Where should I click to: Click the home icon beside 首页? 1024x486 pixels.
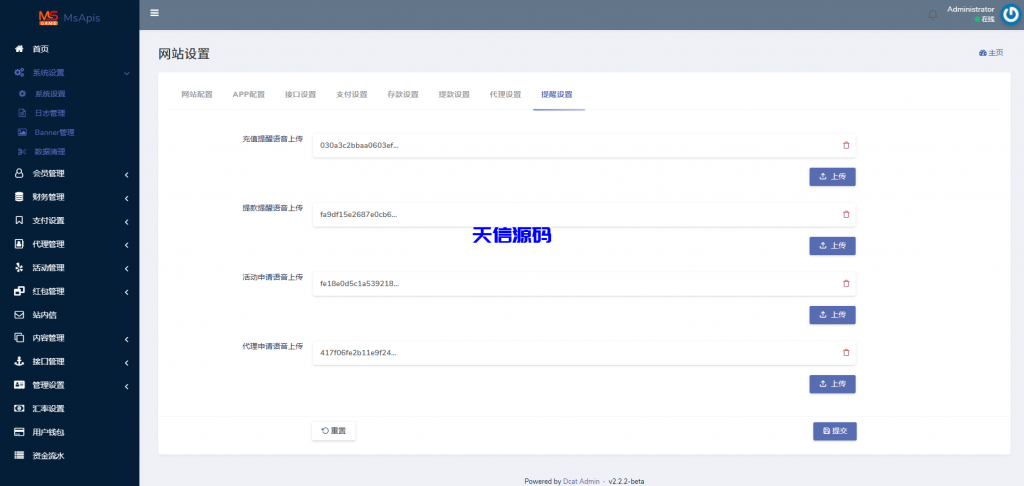pos(19,49)
